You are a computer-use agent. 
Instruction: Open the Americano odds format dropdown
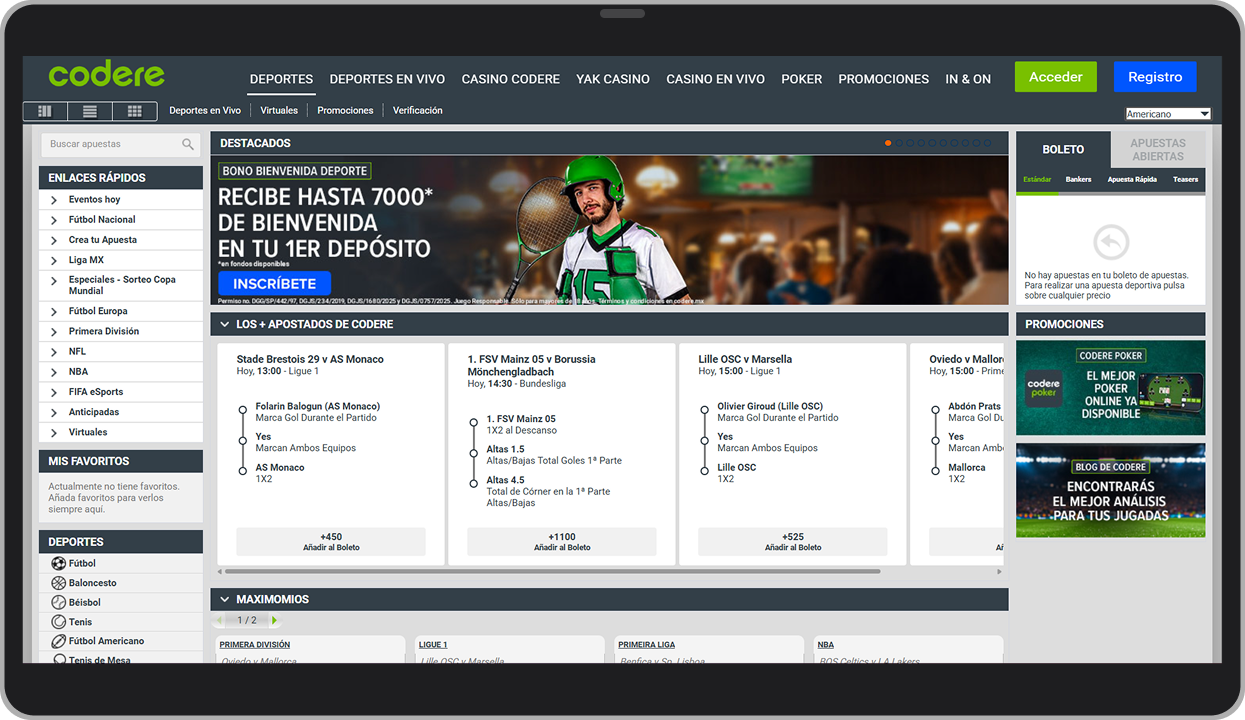click(x=1168, y=113)
